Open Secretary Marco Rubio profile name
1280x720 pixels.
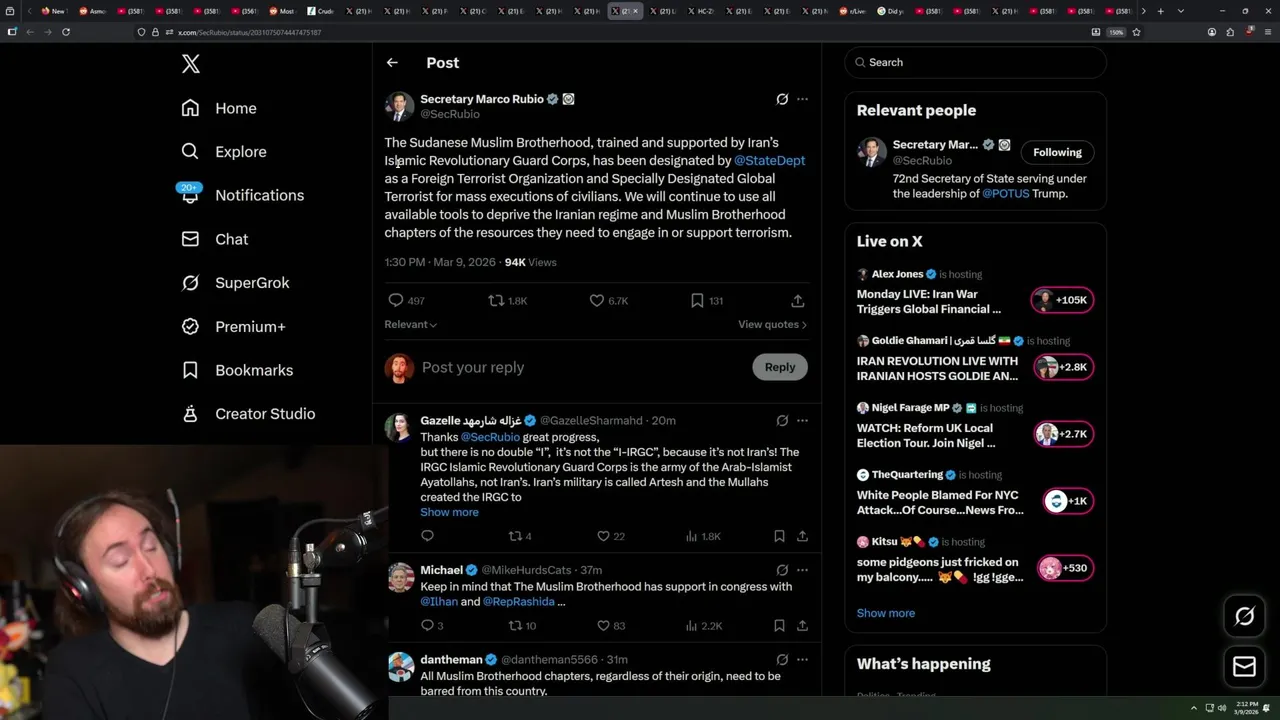click(482, 99)
